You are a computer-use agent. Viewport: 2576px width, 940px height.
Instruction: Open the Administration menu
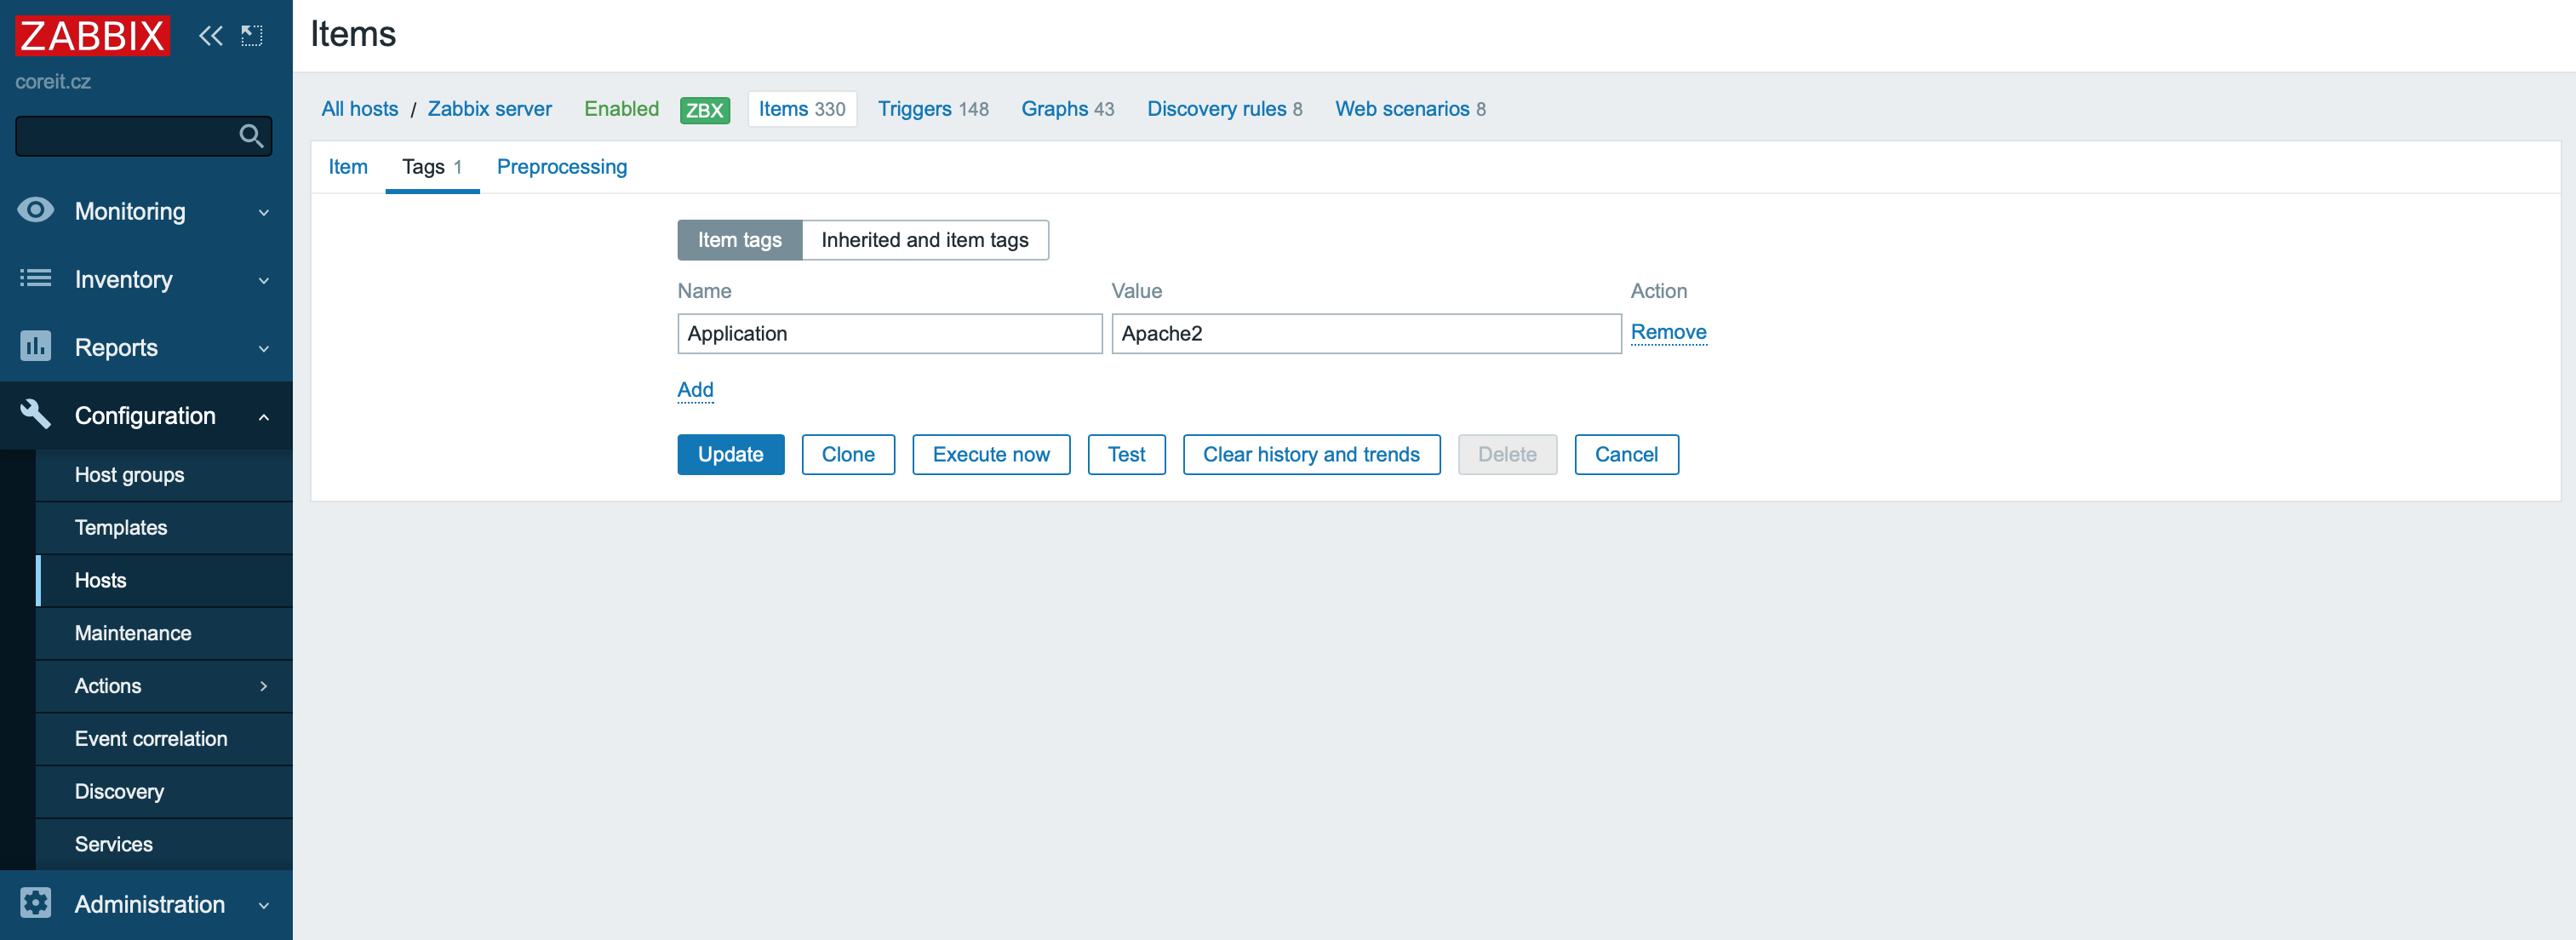point(146,903)
